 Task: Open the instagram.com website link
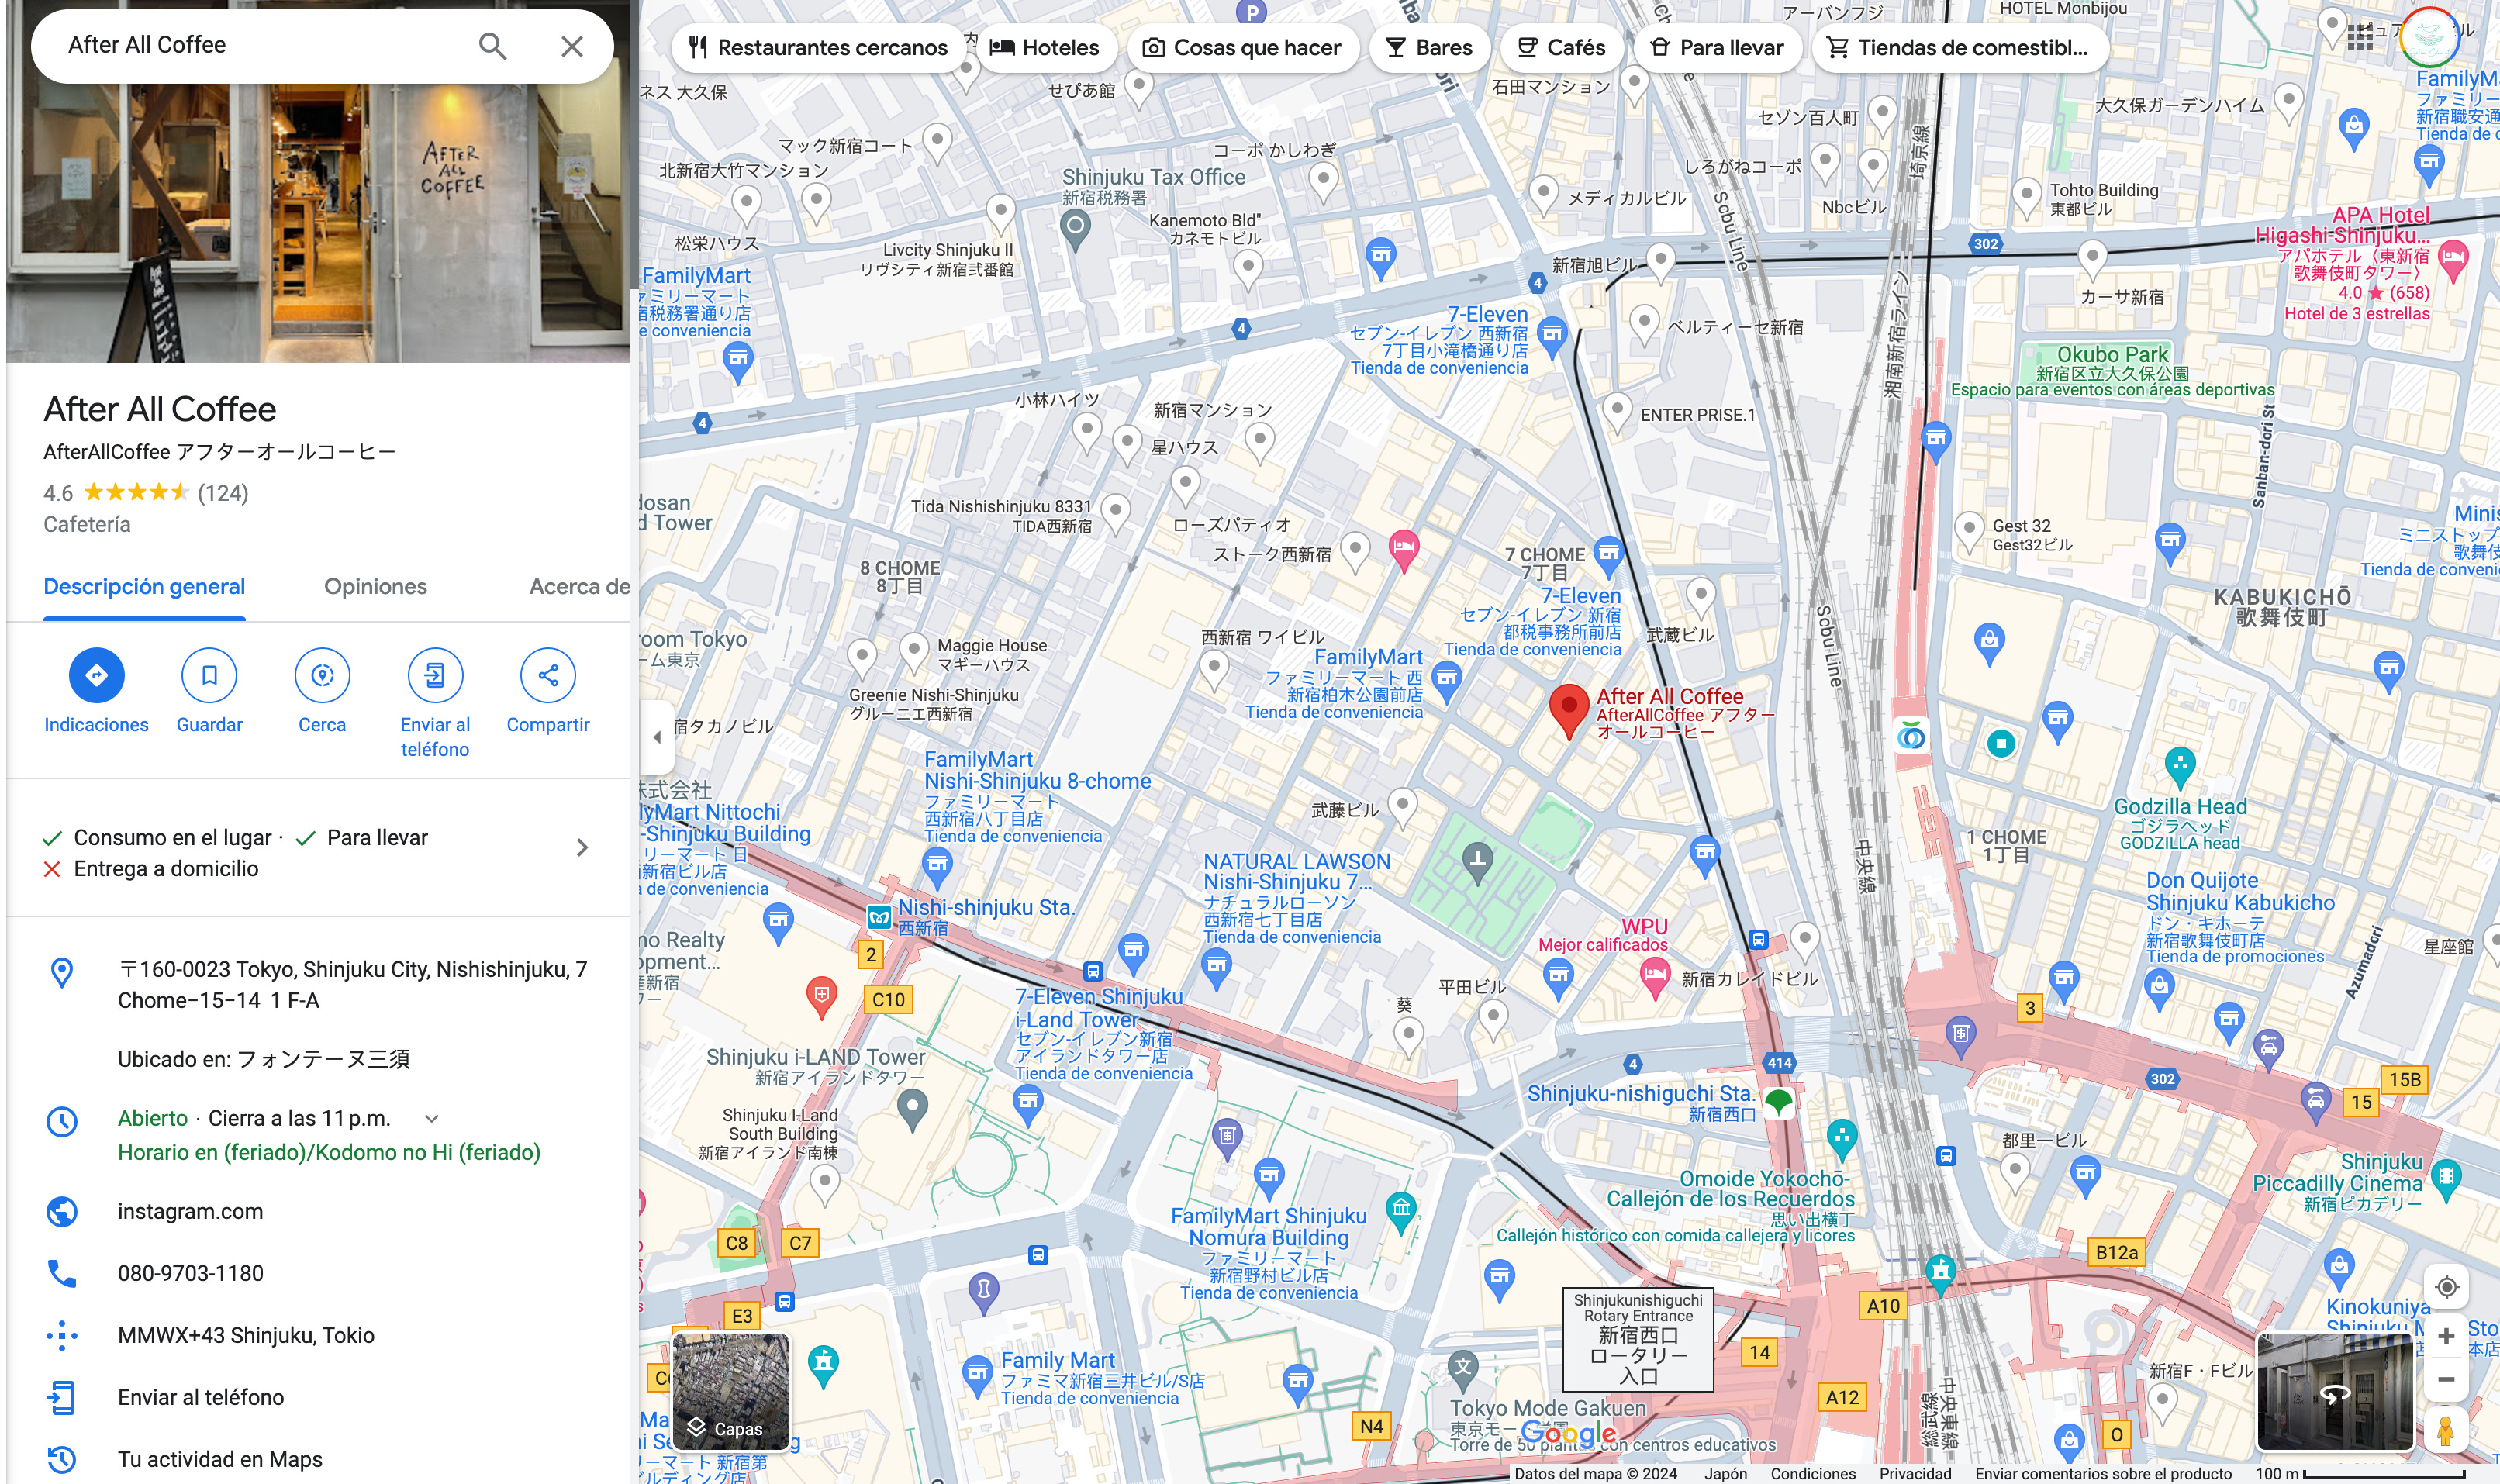pos(190,1211)
